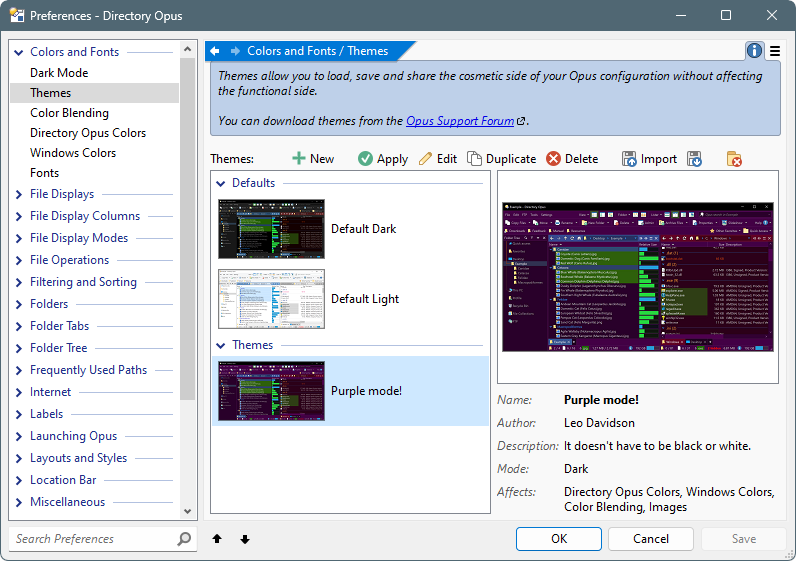This screenshot has width=796, height=561.
Task: Click the Import disk icon
Action: [629, 159]
